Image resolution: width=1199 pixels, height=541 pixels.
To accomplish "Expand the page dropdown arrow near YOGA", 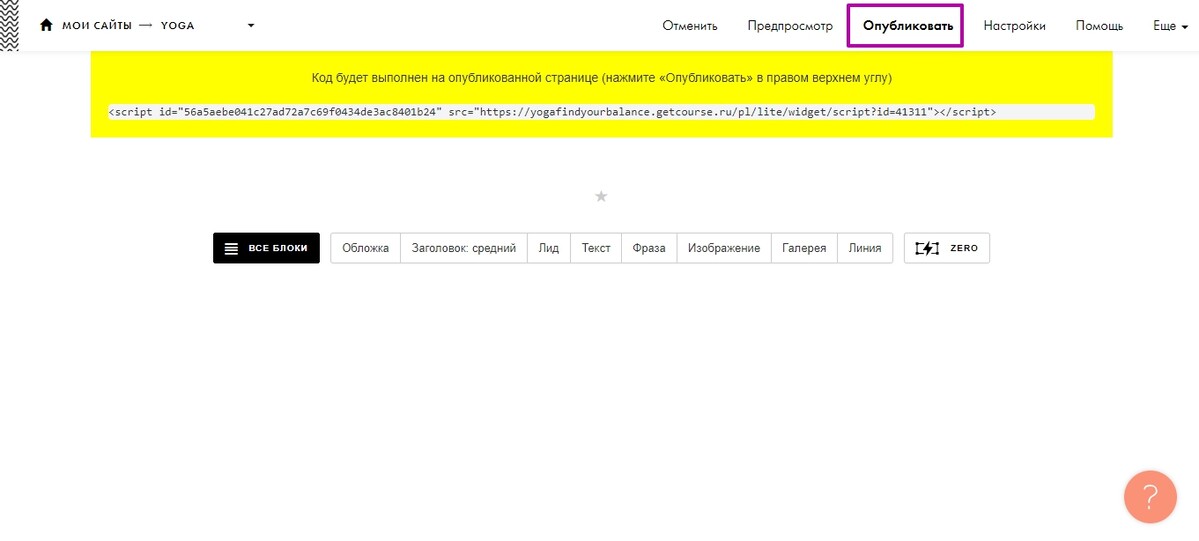I will (x=250, y=25).
